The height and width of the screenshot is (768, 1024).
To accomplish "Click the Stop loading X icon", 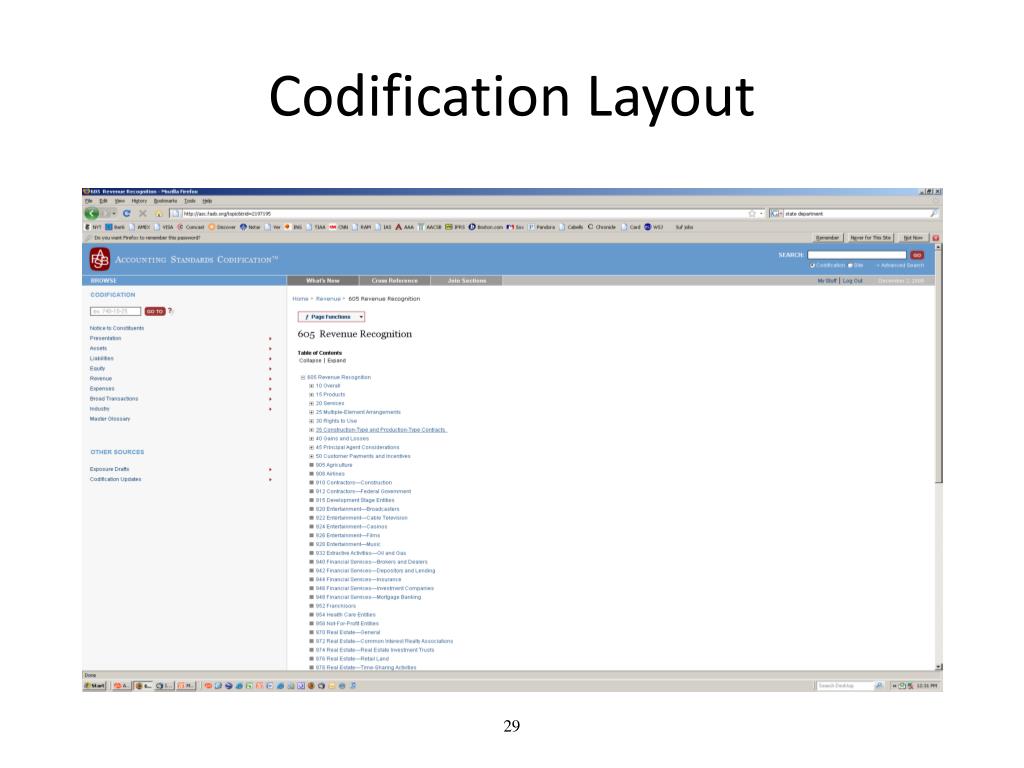I will 142,214.
